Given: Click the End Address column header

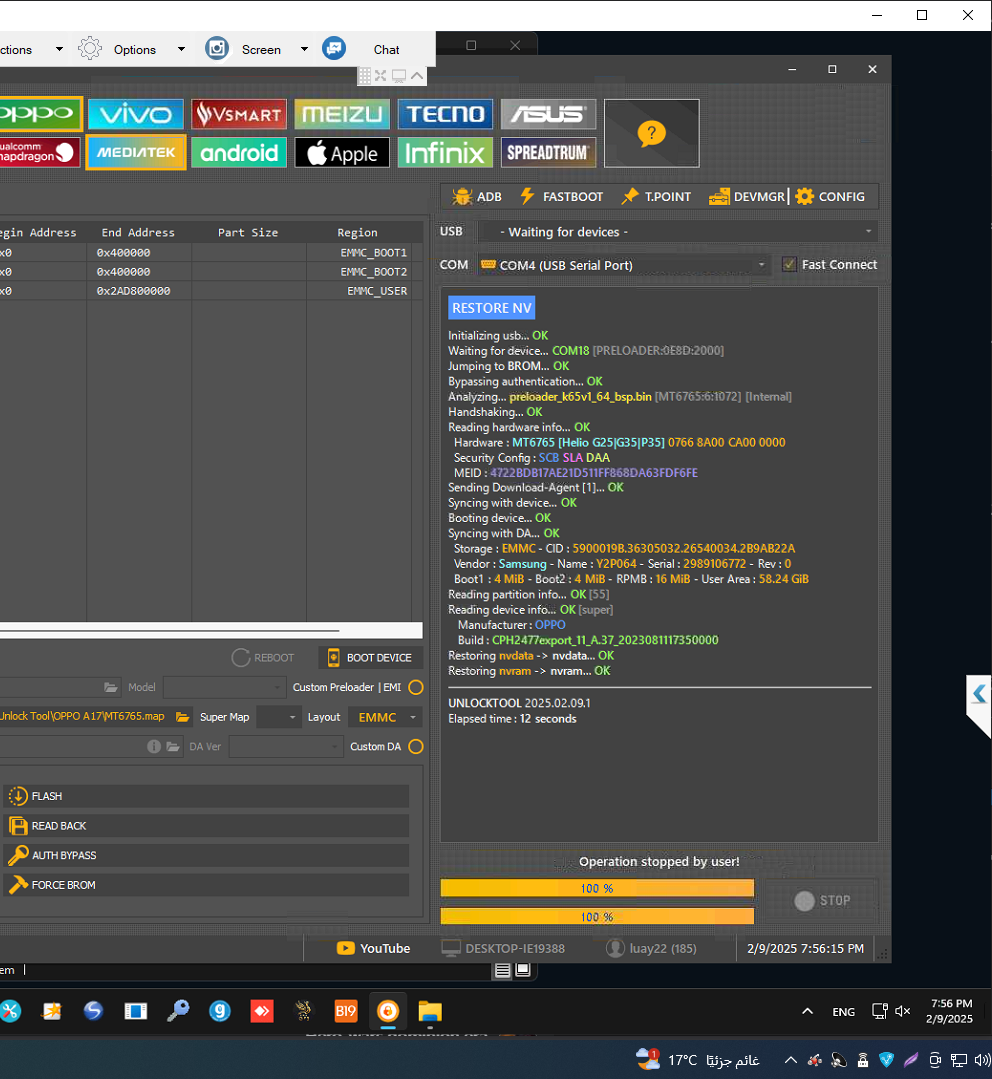Looking at the screenshot, I should (138, 233).
